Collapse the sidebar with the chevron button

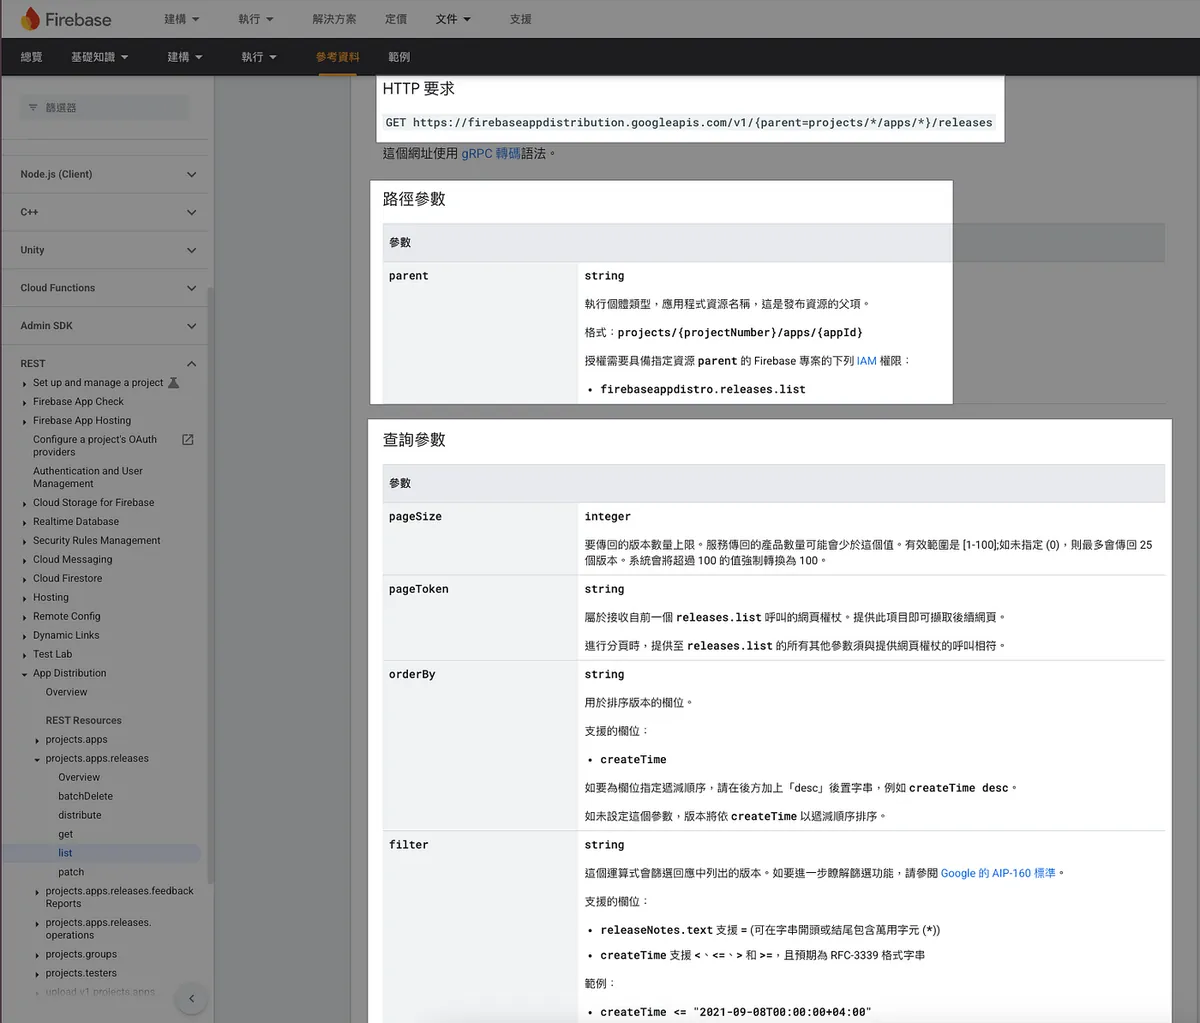[x=191, y=998]
